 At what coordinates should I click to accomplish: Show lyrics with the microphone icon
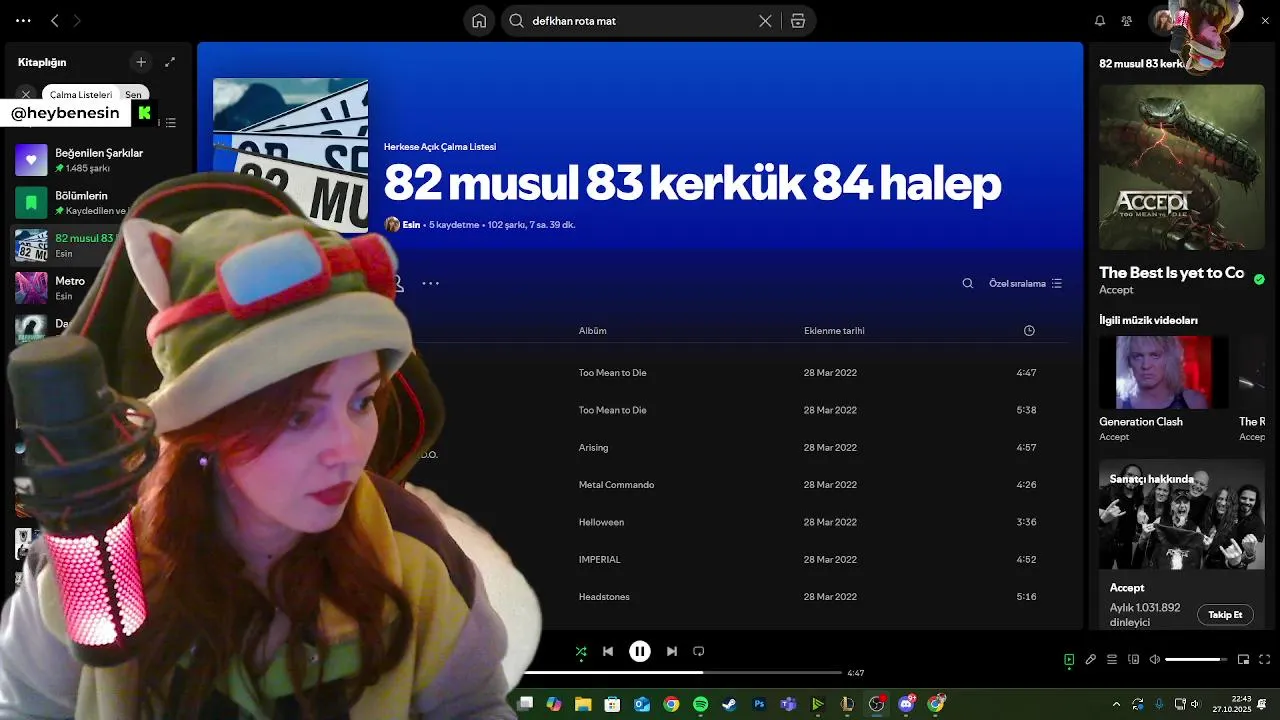point(1091,660)
